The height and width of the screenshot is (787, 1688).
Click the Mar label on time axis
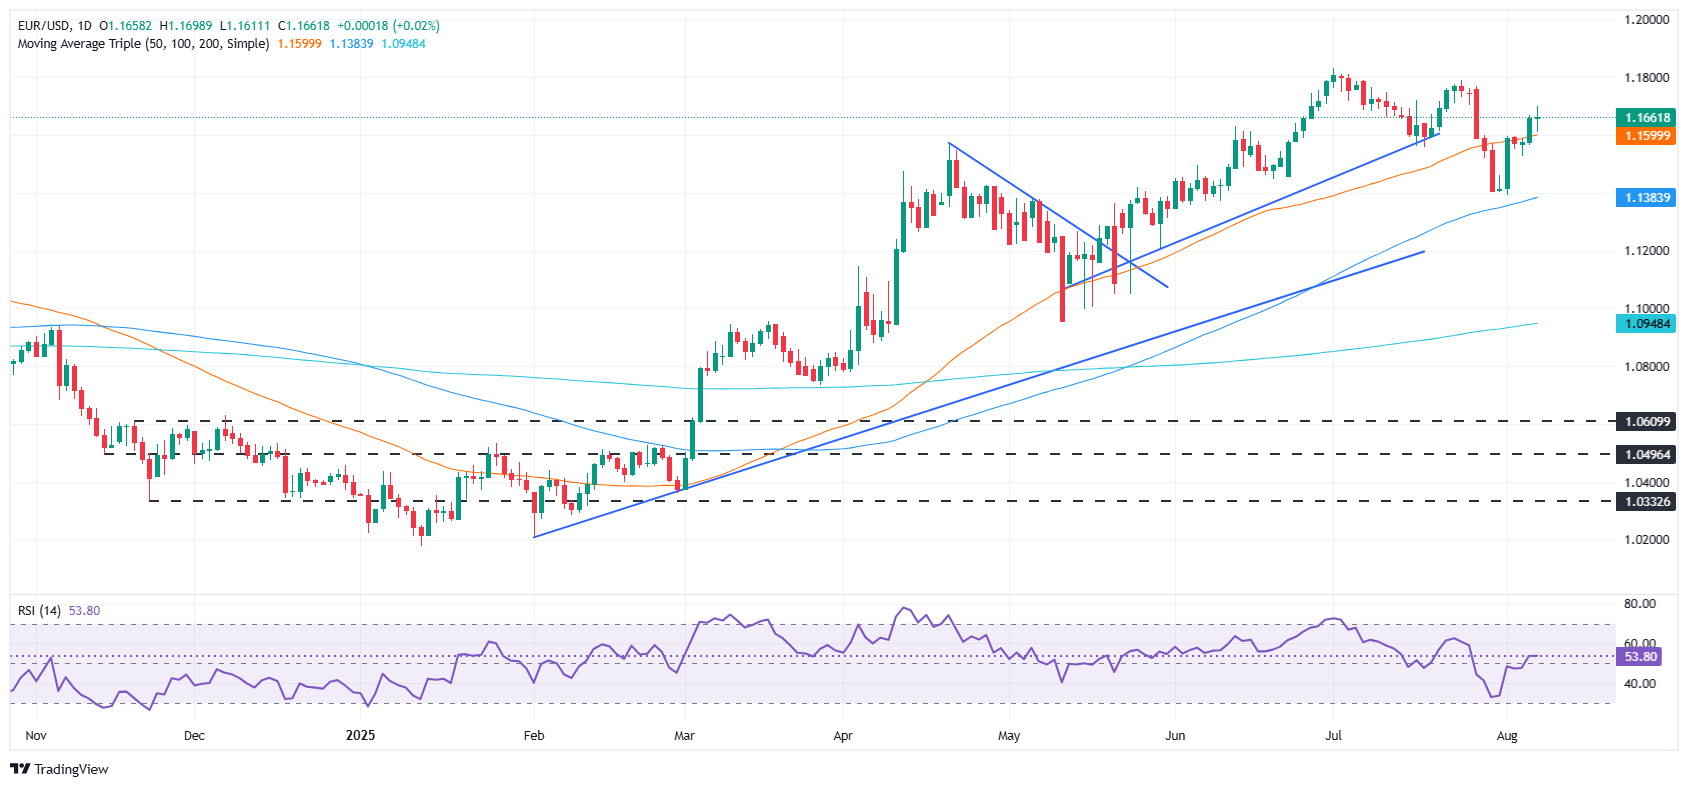684,736
